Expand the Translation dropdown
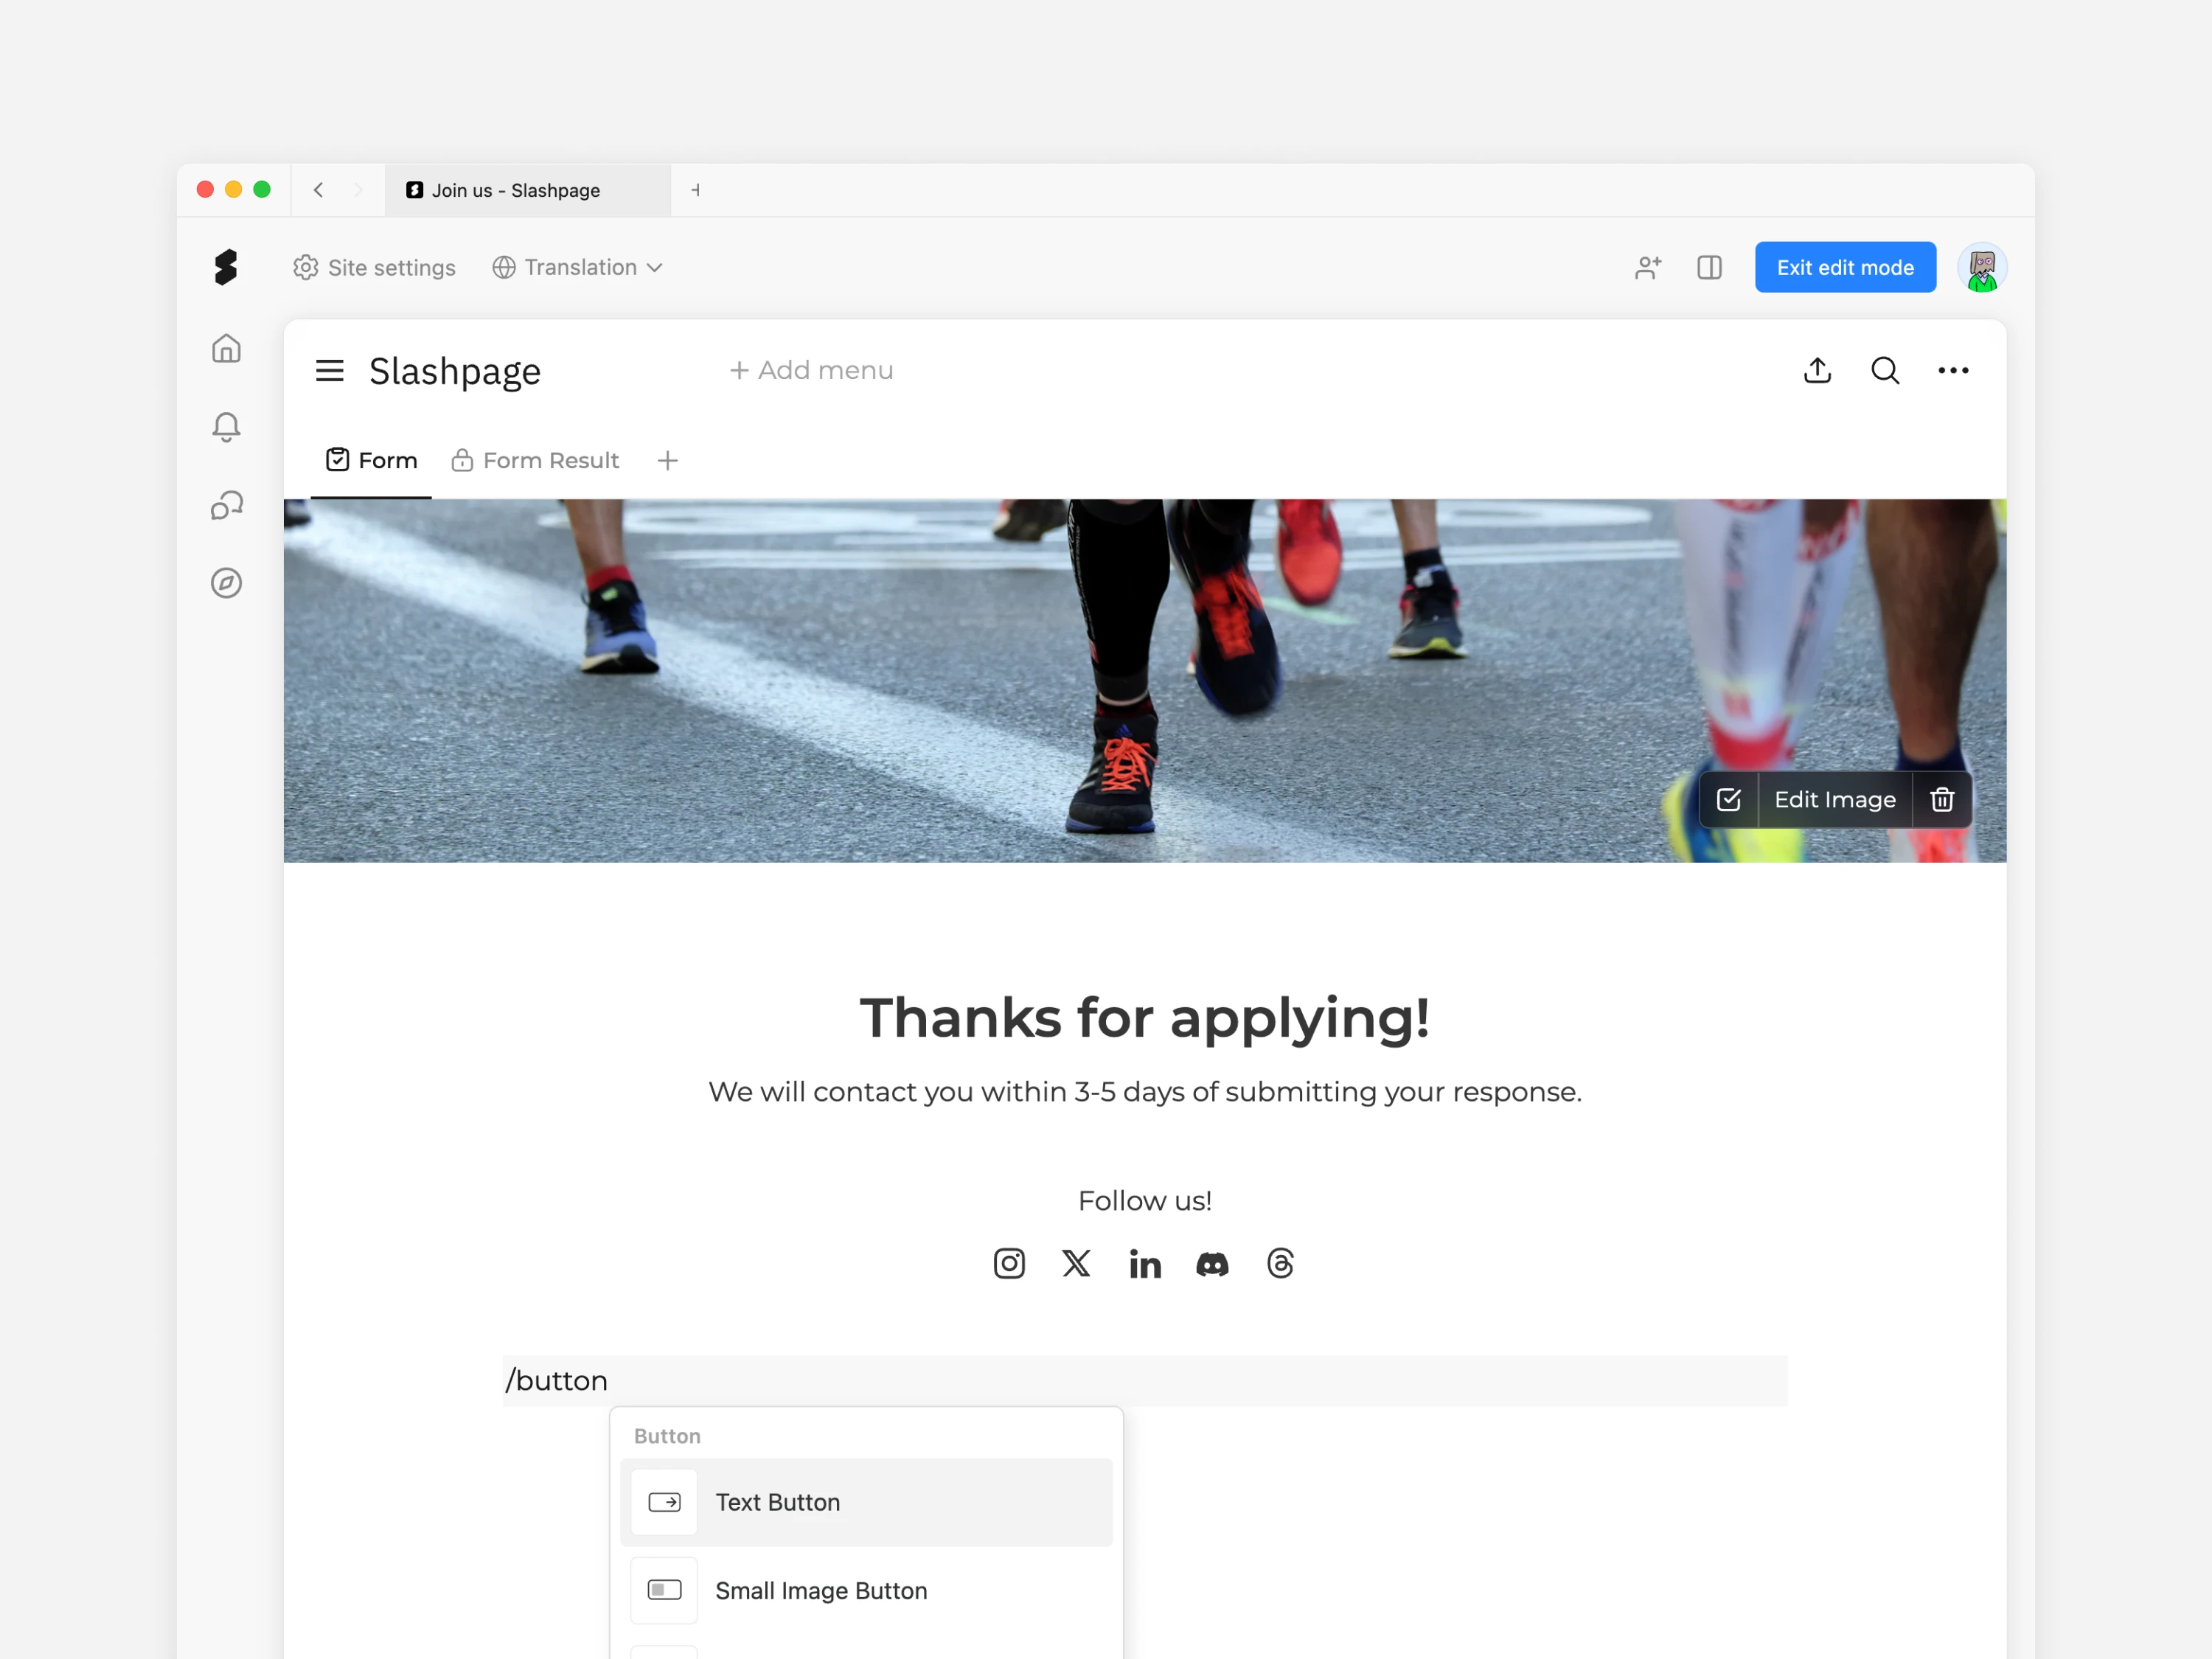Screen dimensions: 2212x1659 pos(577,267)
